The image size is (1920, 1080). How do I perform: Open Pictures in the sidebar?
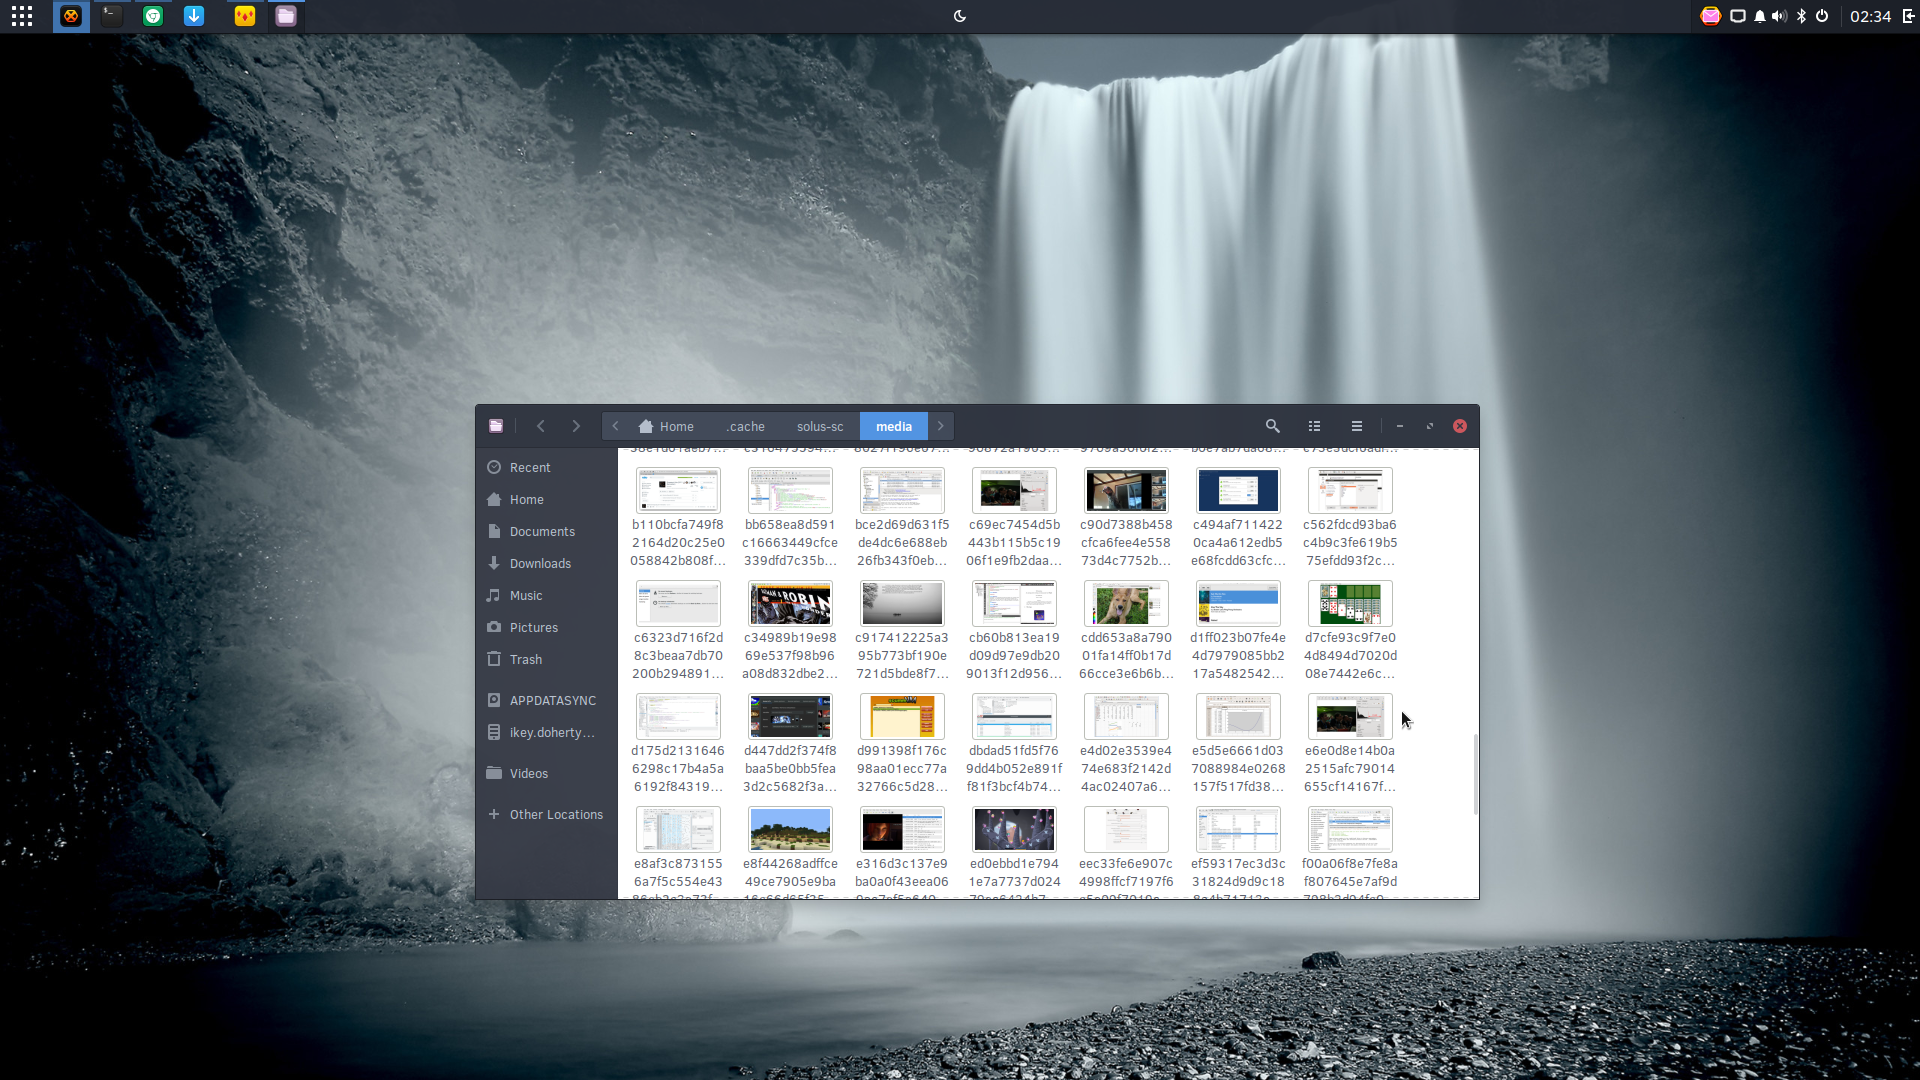(546, 627)
